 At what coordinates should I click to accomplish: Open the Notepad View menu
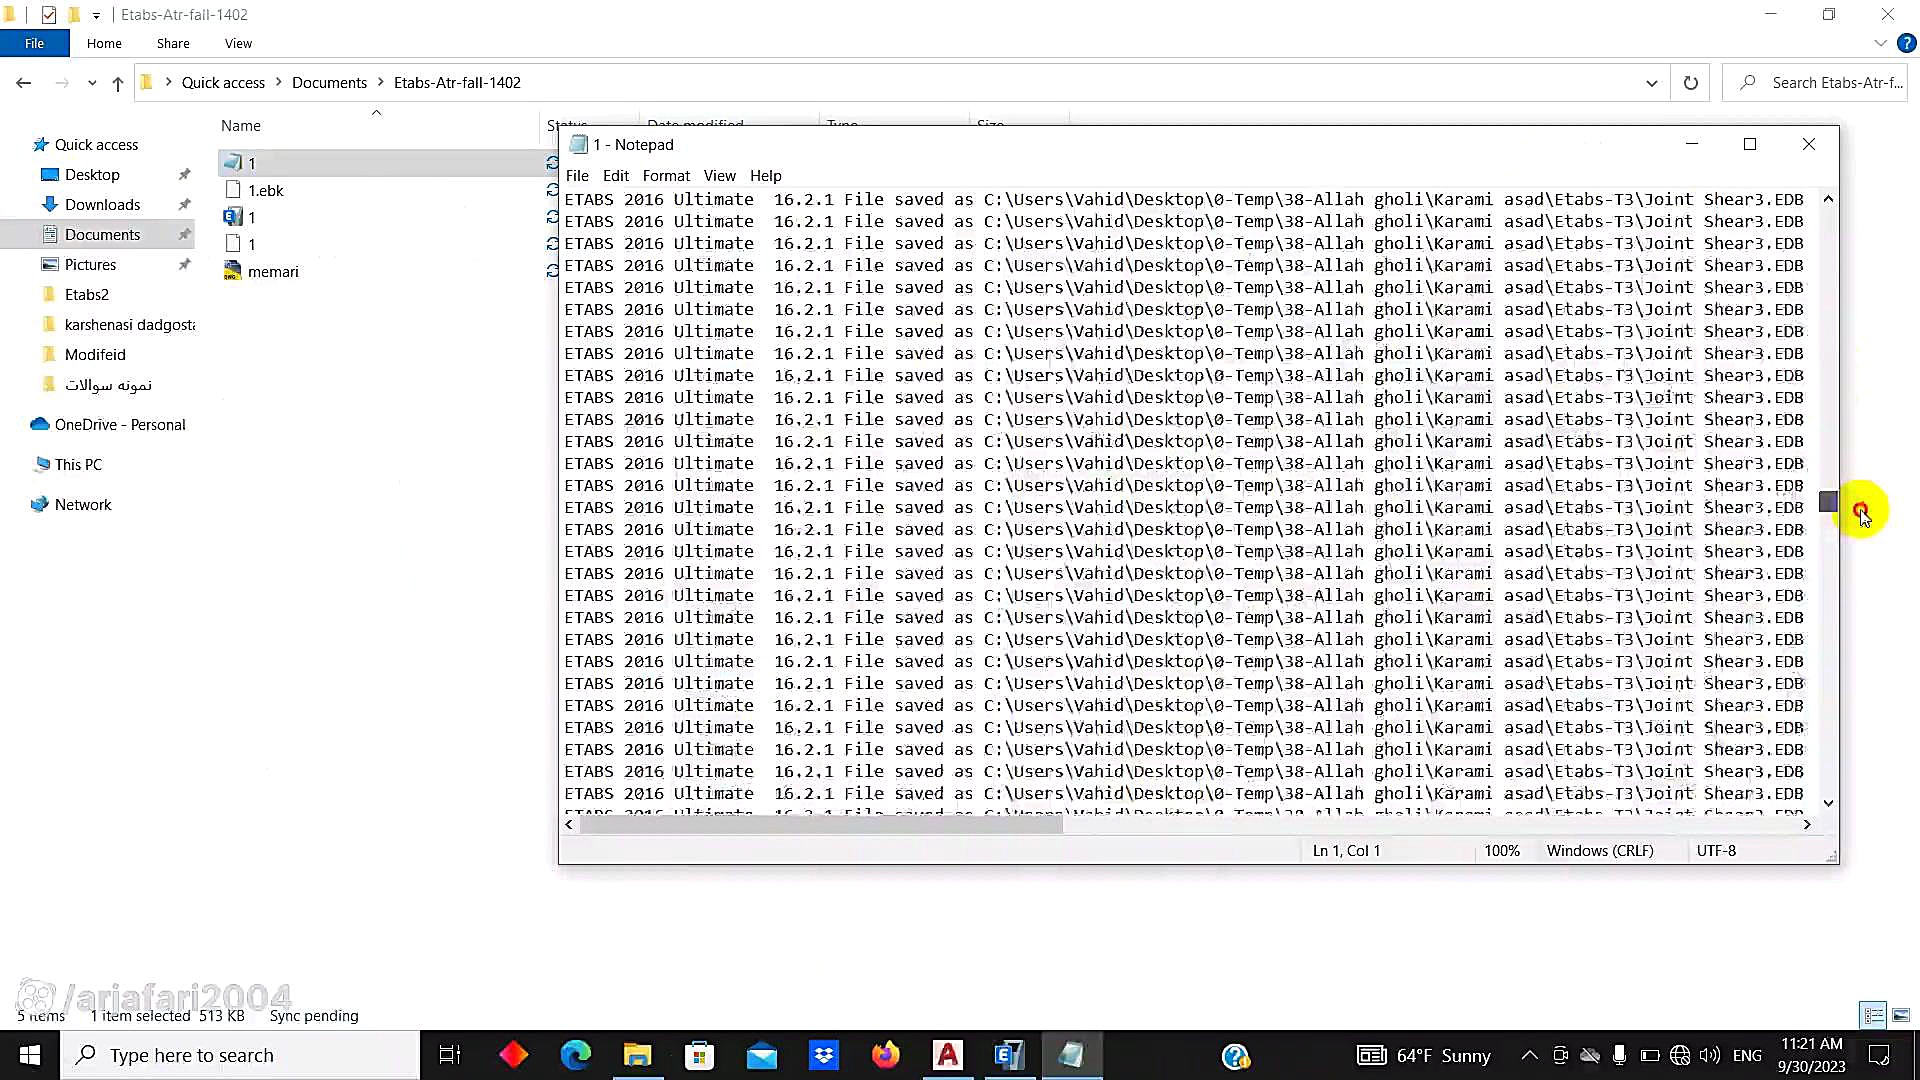click(x=719, y=175)
